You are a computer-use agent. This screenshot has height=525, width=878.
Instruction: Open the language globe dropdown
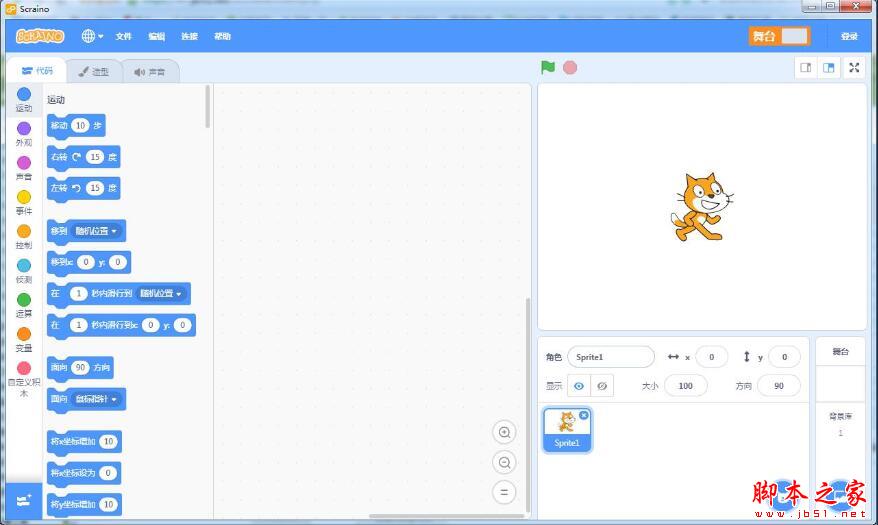[x=92, y=36]
